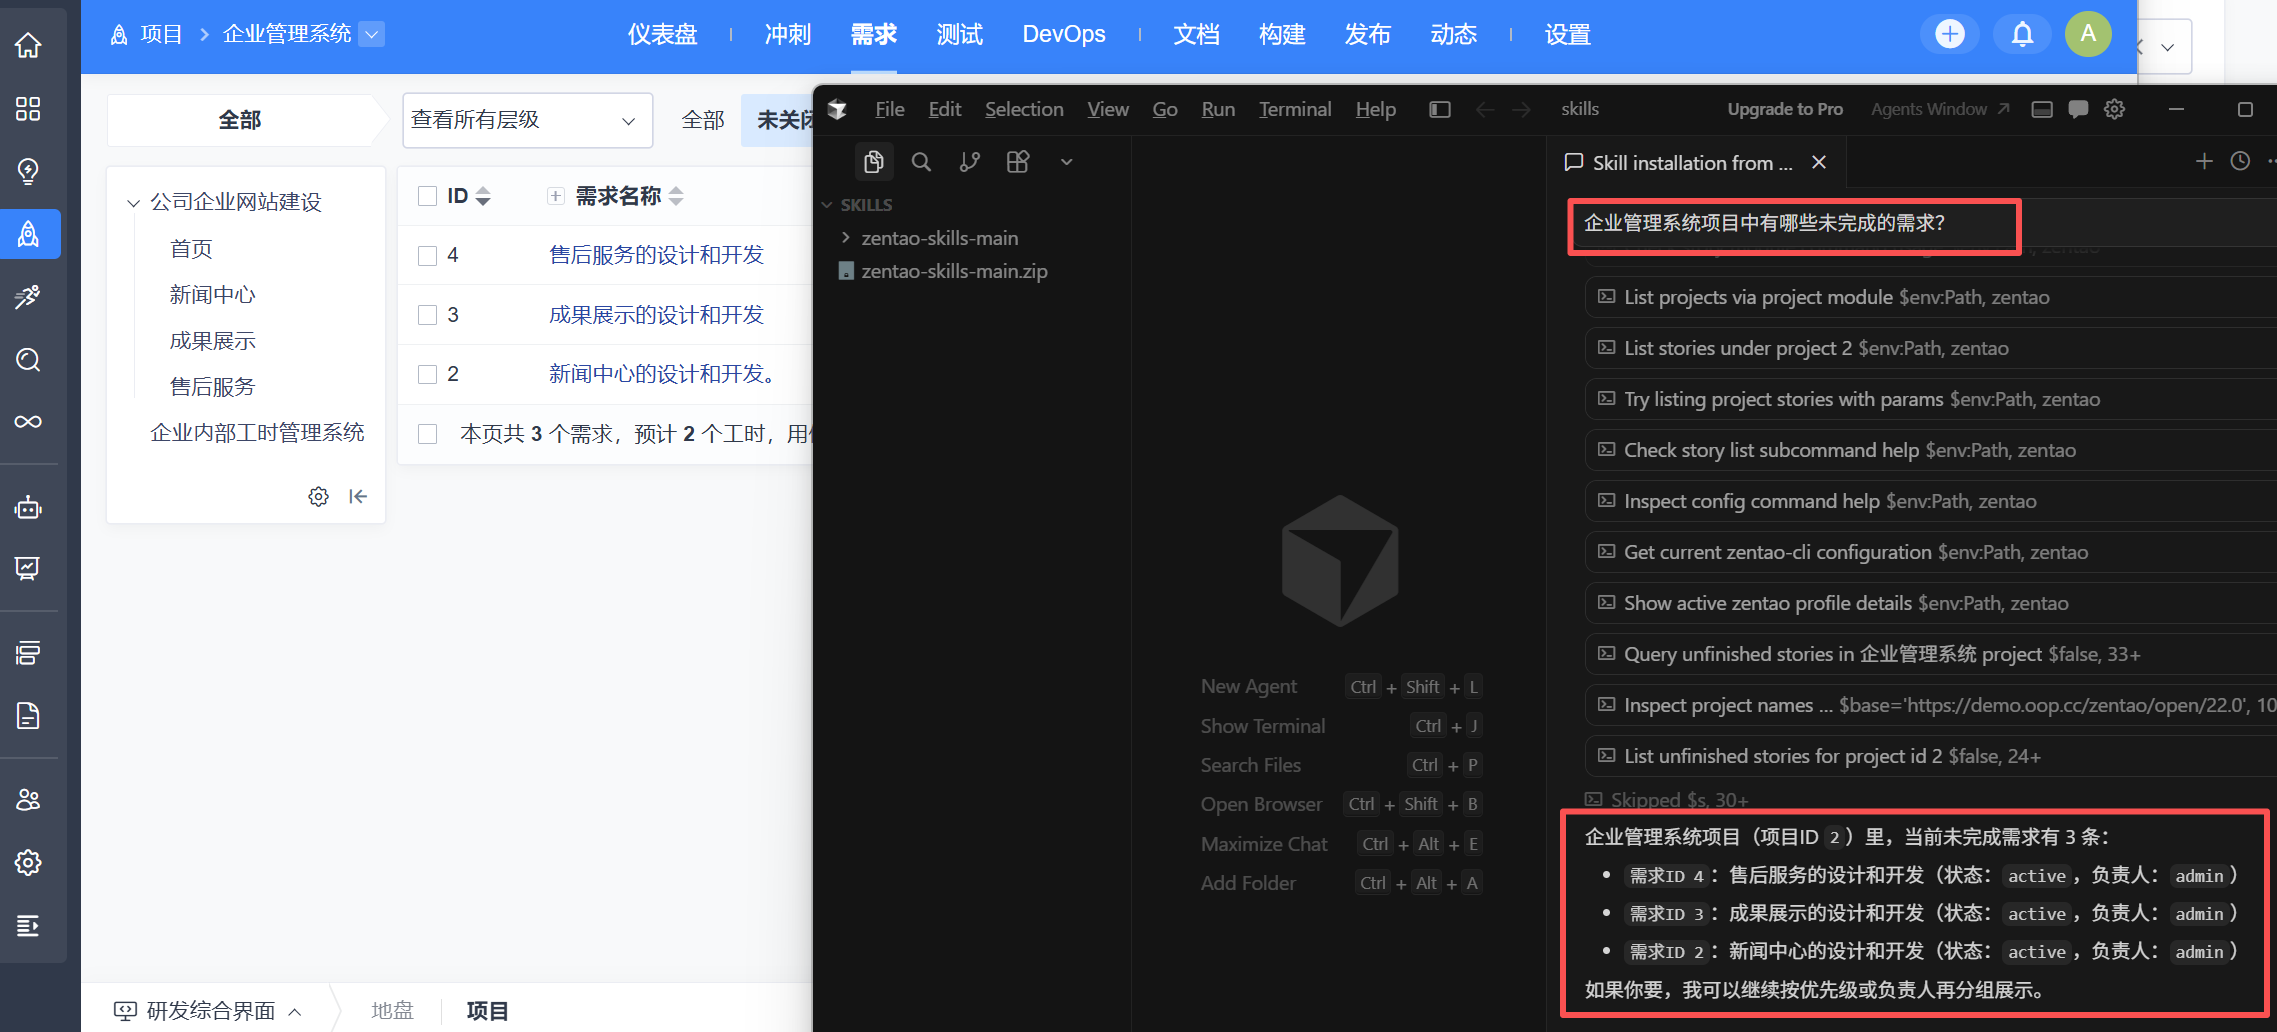Open the 企业管理系统 project switcher dropdown
Screen dimensions: 2277x1032
coord(372,34)
